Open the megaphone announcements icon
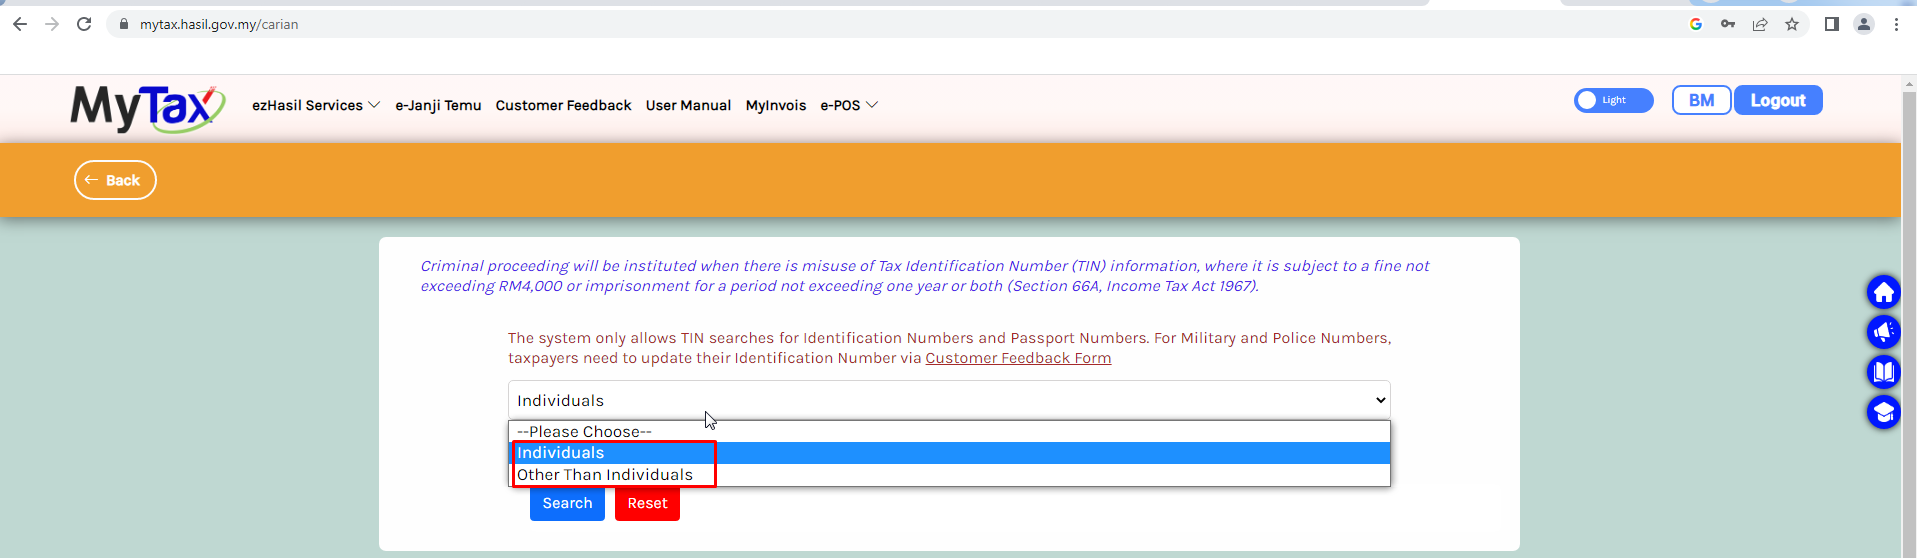Screen dimensions: 1917x558 (1883, 332)
